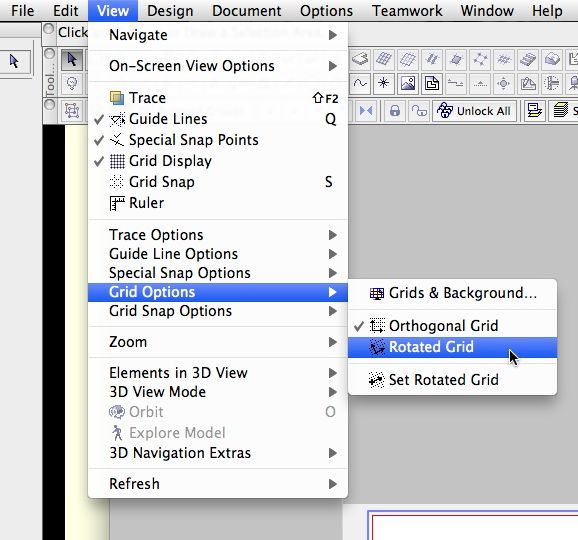The height and width of the screenshot is (540, 578).
Task: Expand the 3D View Mode submenu
Action: pyautogui.click(x=218, y=392)
